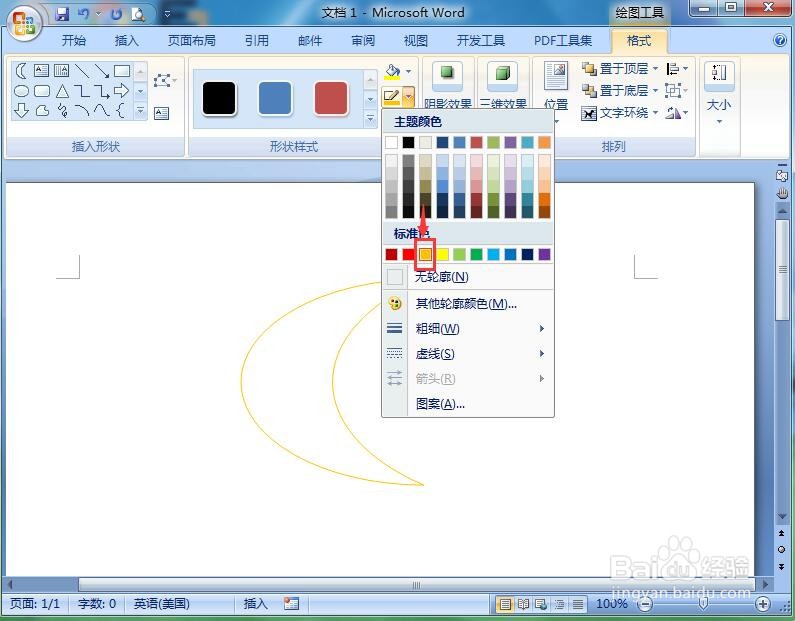The height and width of the screenshot is (621, 795).
Task: Click the Redo icon
Action: coord(116,14)
